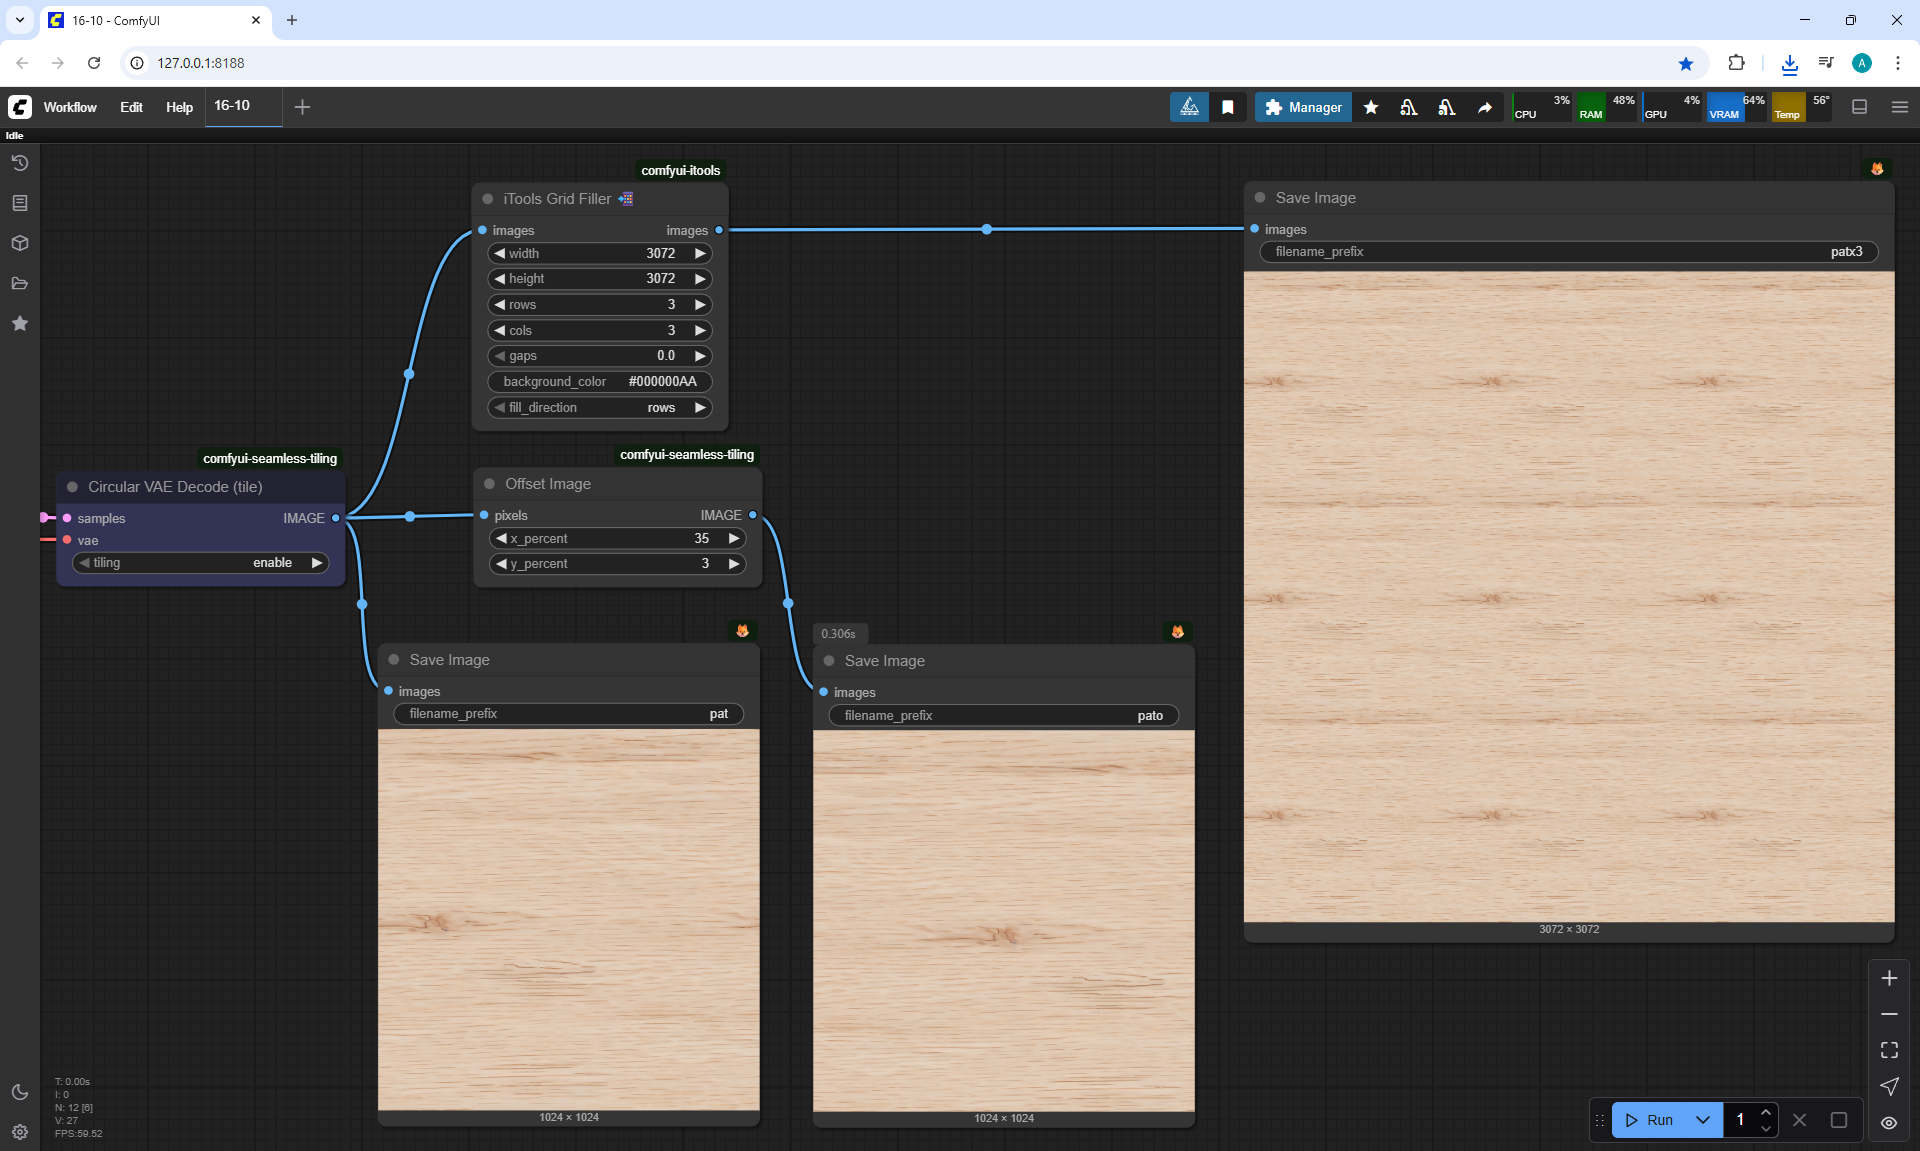Viewport: 1920px width, 1151px height.
Task: Open the Workflow menu
Action: pyautogui.click(x=70, y=107)
